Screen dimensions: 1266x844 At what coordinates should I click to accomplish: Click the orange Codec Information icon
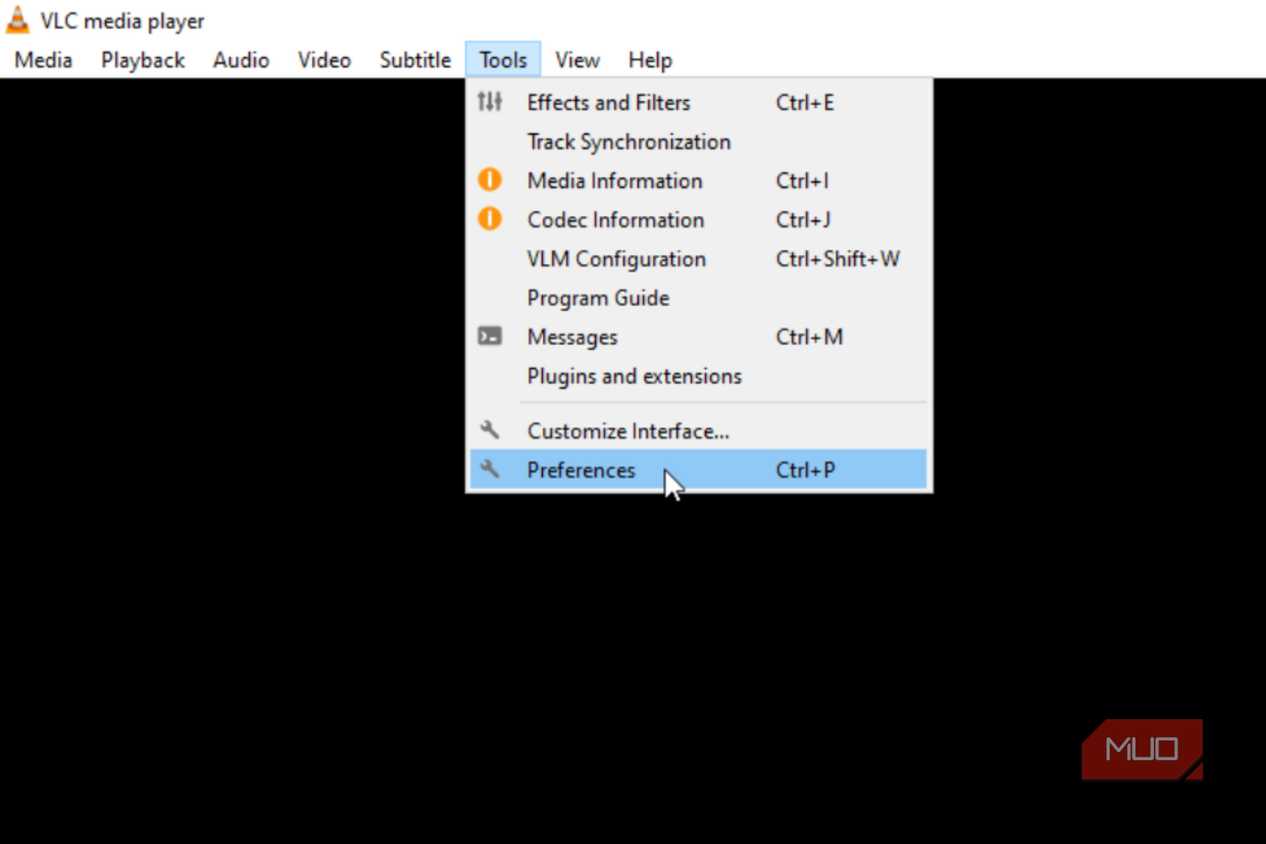click(x=489, y=219)
